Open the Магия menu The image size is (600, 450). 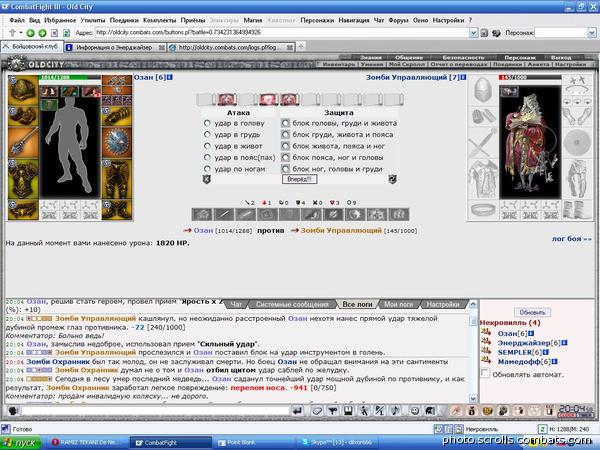tap(253, 20)
